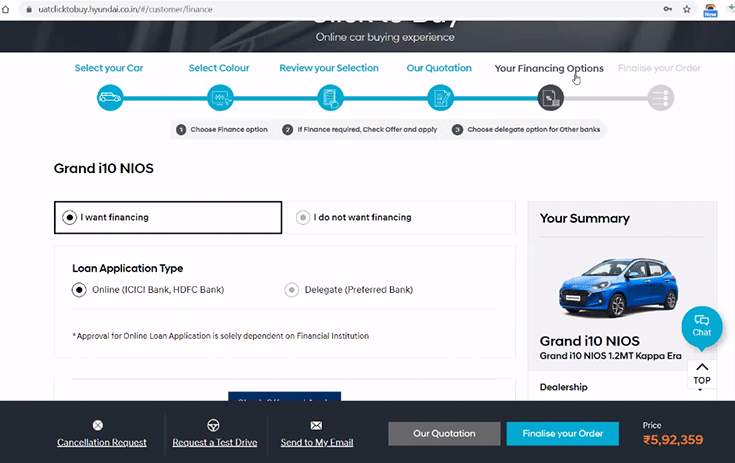Bookmark page with the star icon
The image size is (735, 463).
[x=687, y=9]
